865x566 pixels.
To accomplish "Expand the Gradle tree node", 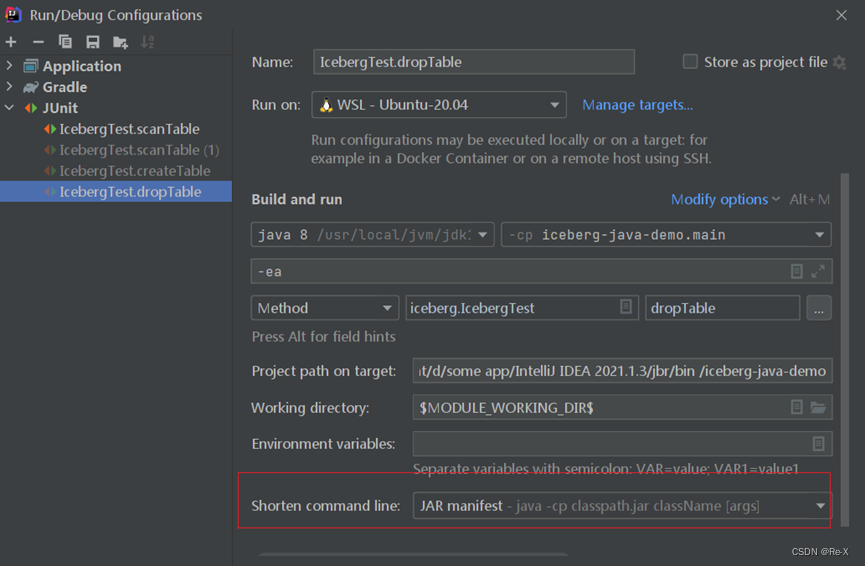I will [x=9, y=87].
